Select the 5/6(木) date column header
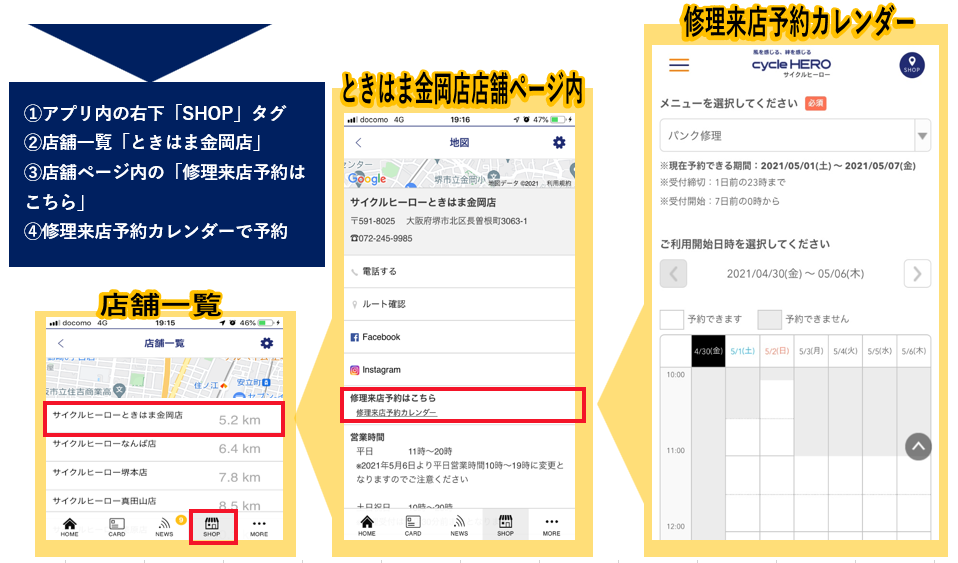 click(x=913, y=351)
